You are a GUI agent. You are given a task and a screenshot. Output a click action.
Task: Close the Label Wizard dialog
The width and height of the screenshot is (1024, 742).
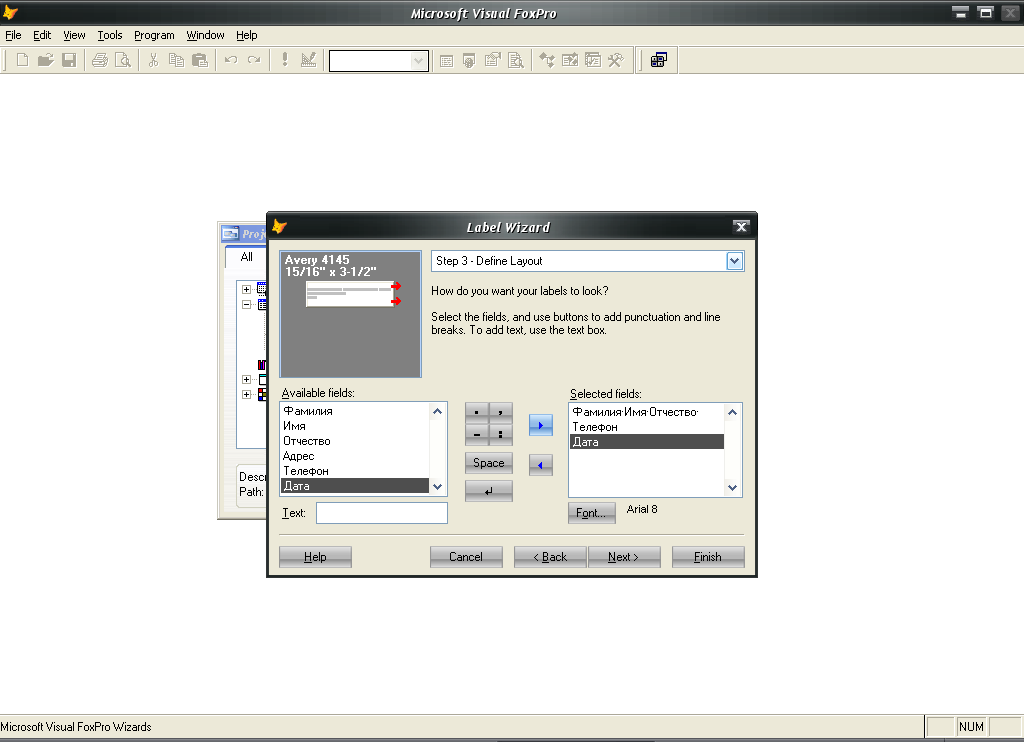(x=741, y=227)
